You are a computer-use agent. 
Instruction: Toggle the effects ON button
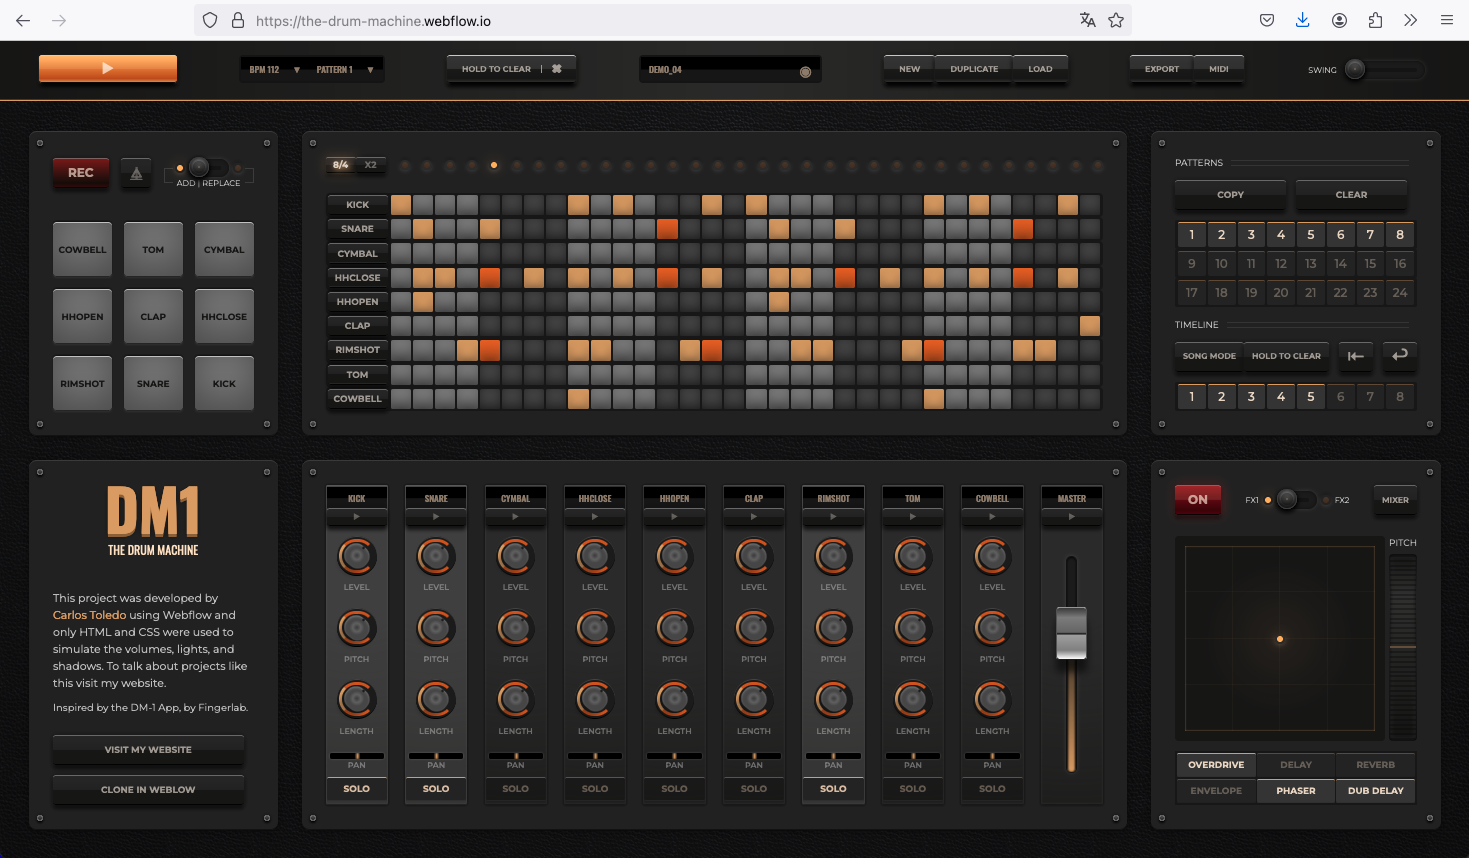tap(1198, 499)
